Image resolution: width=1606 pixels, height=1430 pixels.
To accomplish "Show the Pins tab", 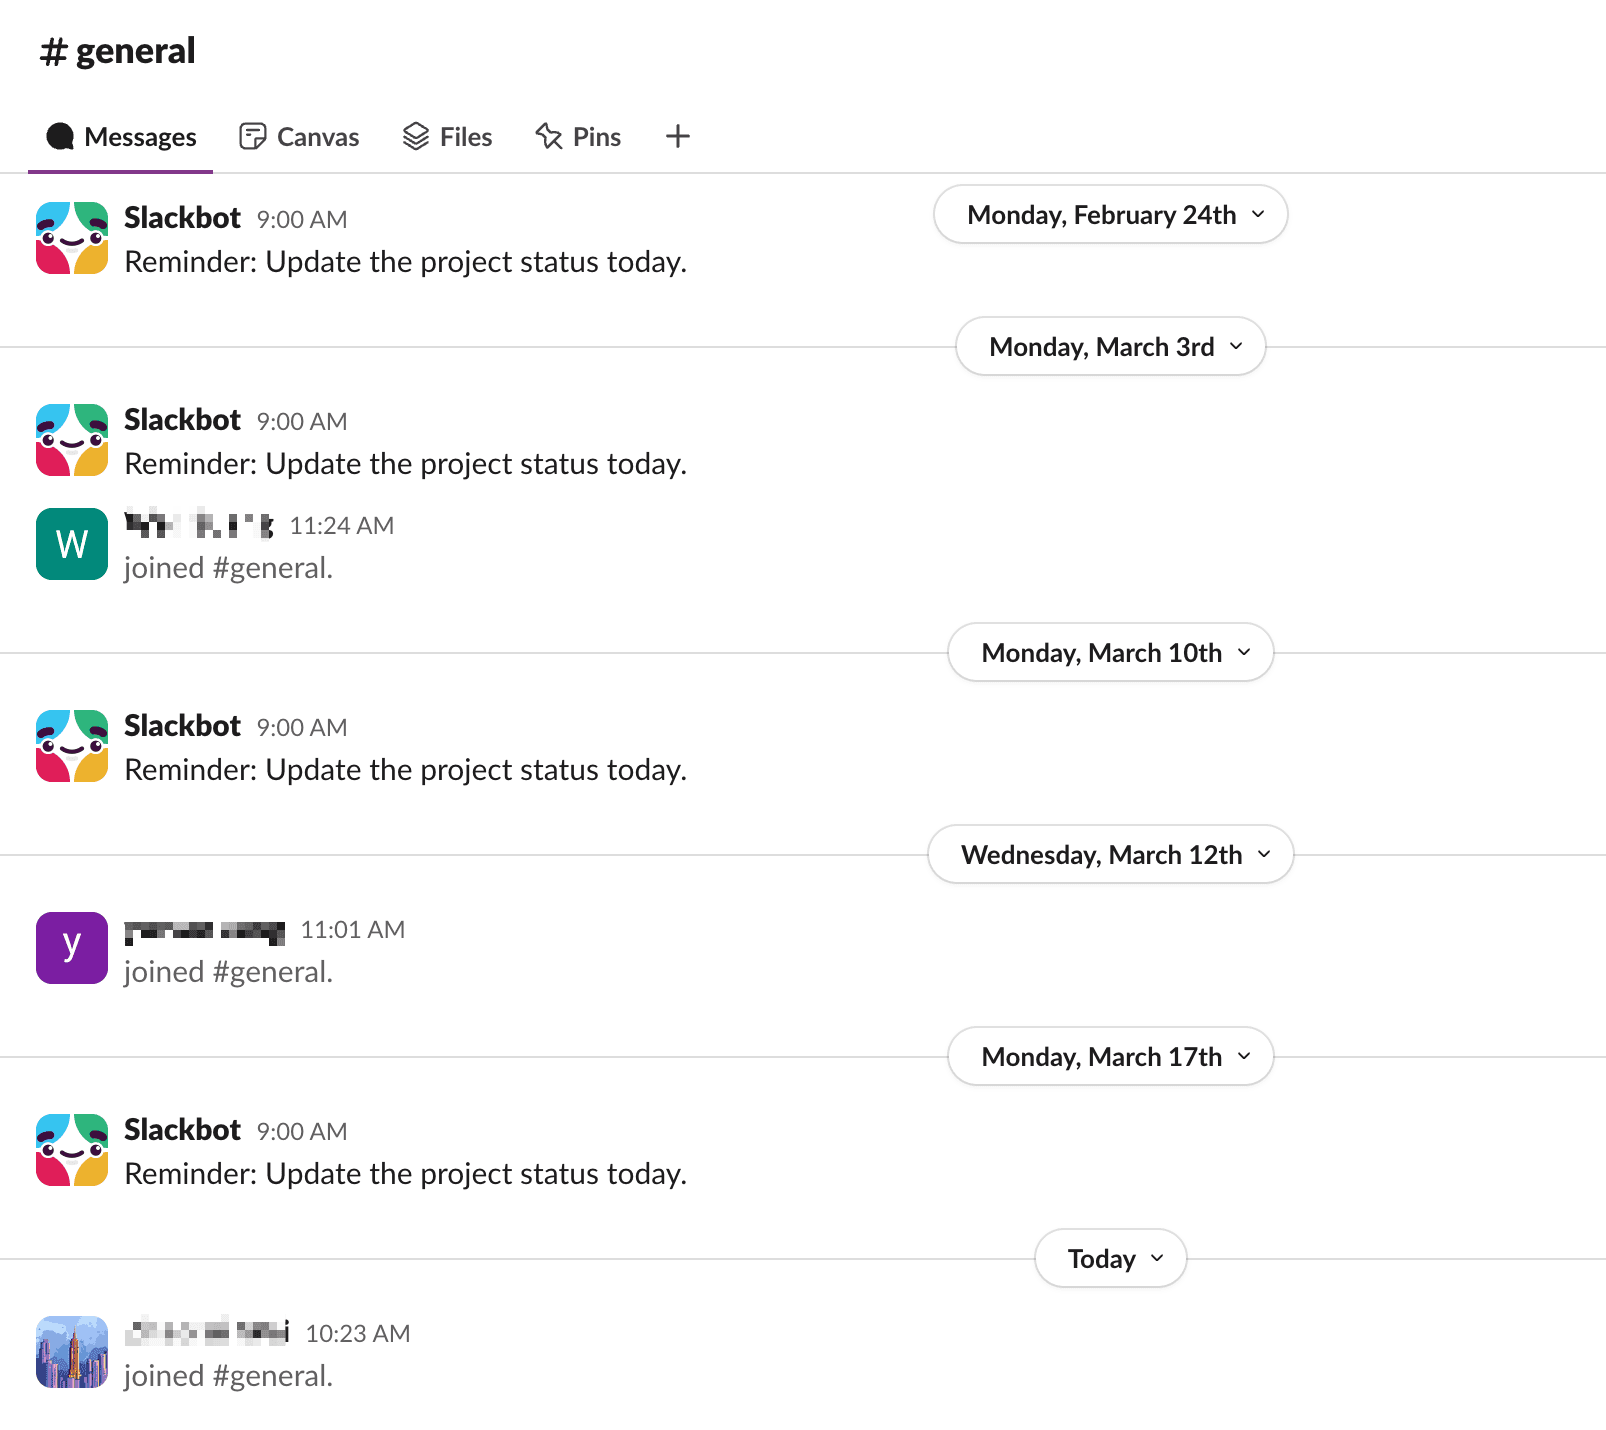I will click(x=578, y=137).
